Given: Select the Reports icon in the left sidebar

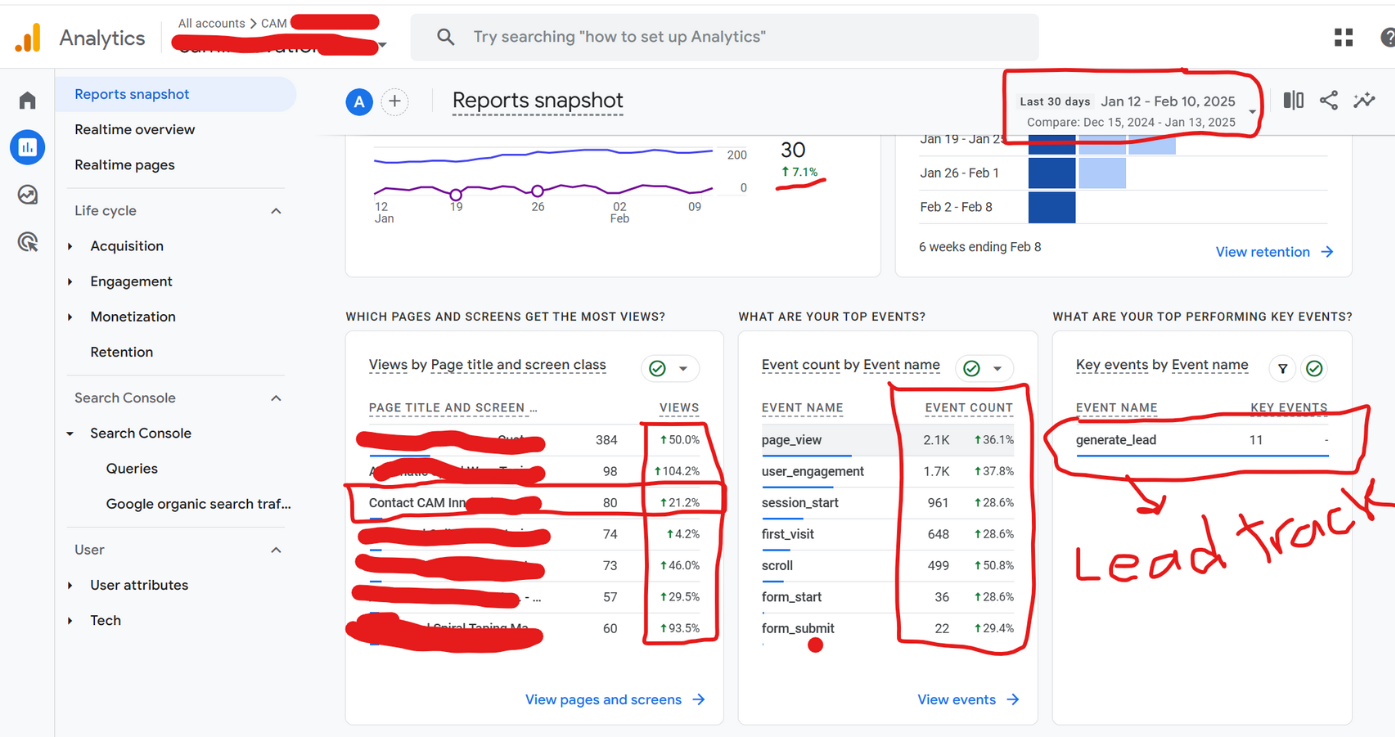Looking at the screenshot, I should click(x=27, y=147).
